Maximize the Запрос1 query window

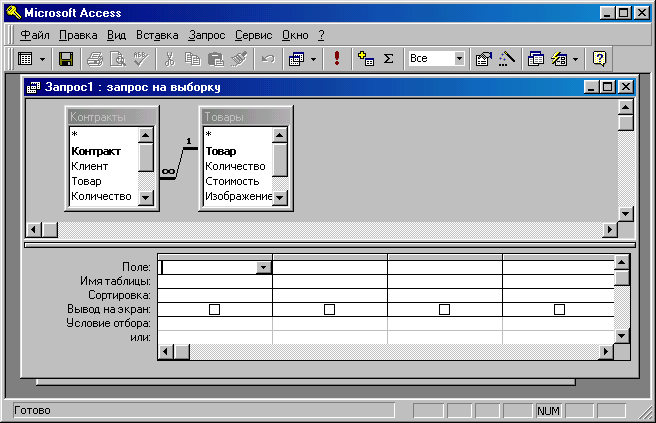coord(607,87)
